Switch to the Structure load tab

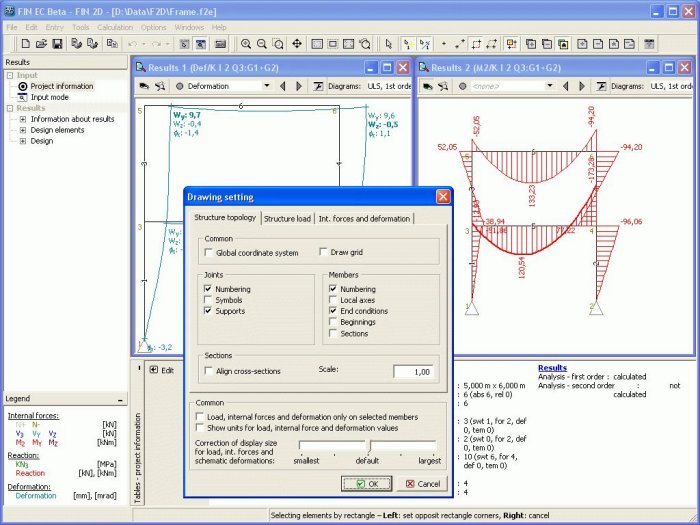(287, 218)
